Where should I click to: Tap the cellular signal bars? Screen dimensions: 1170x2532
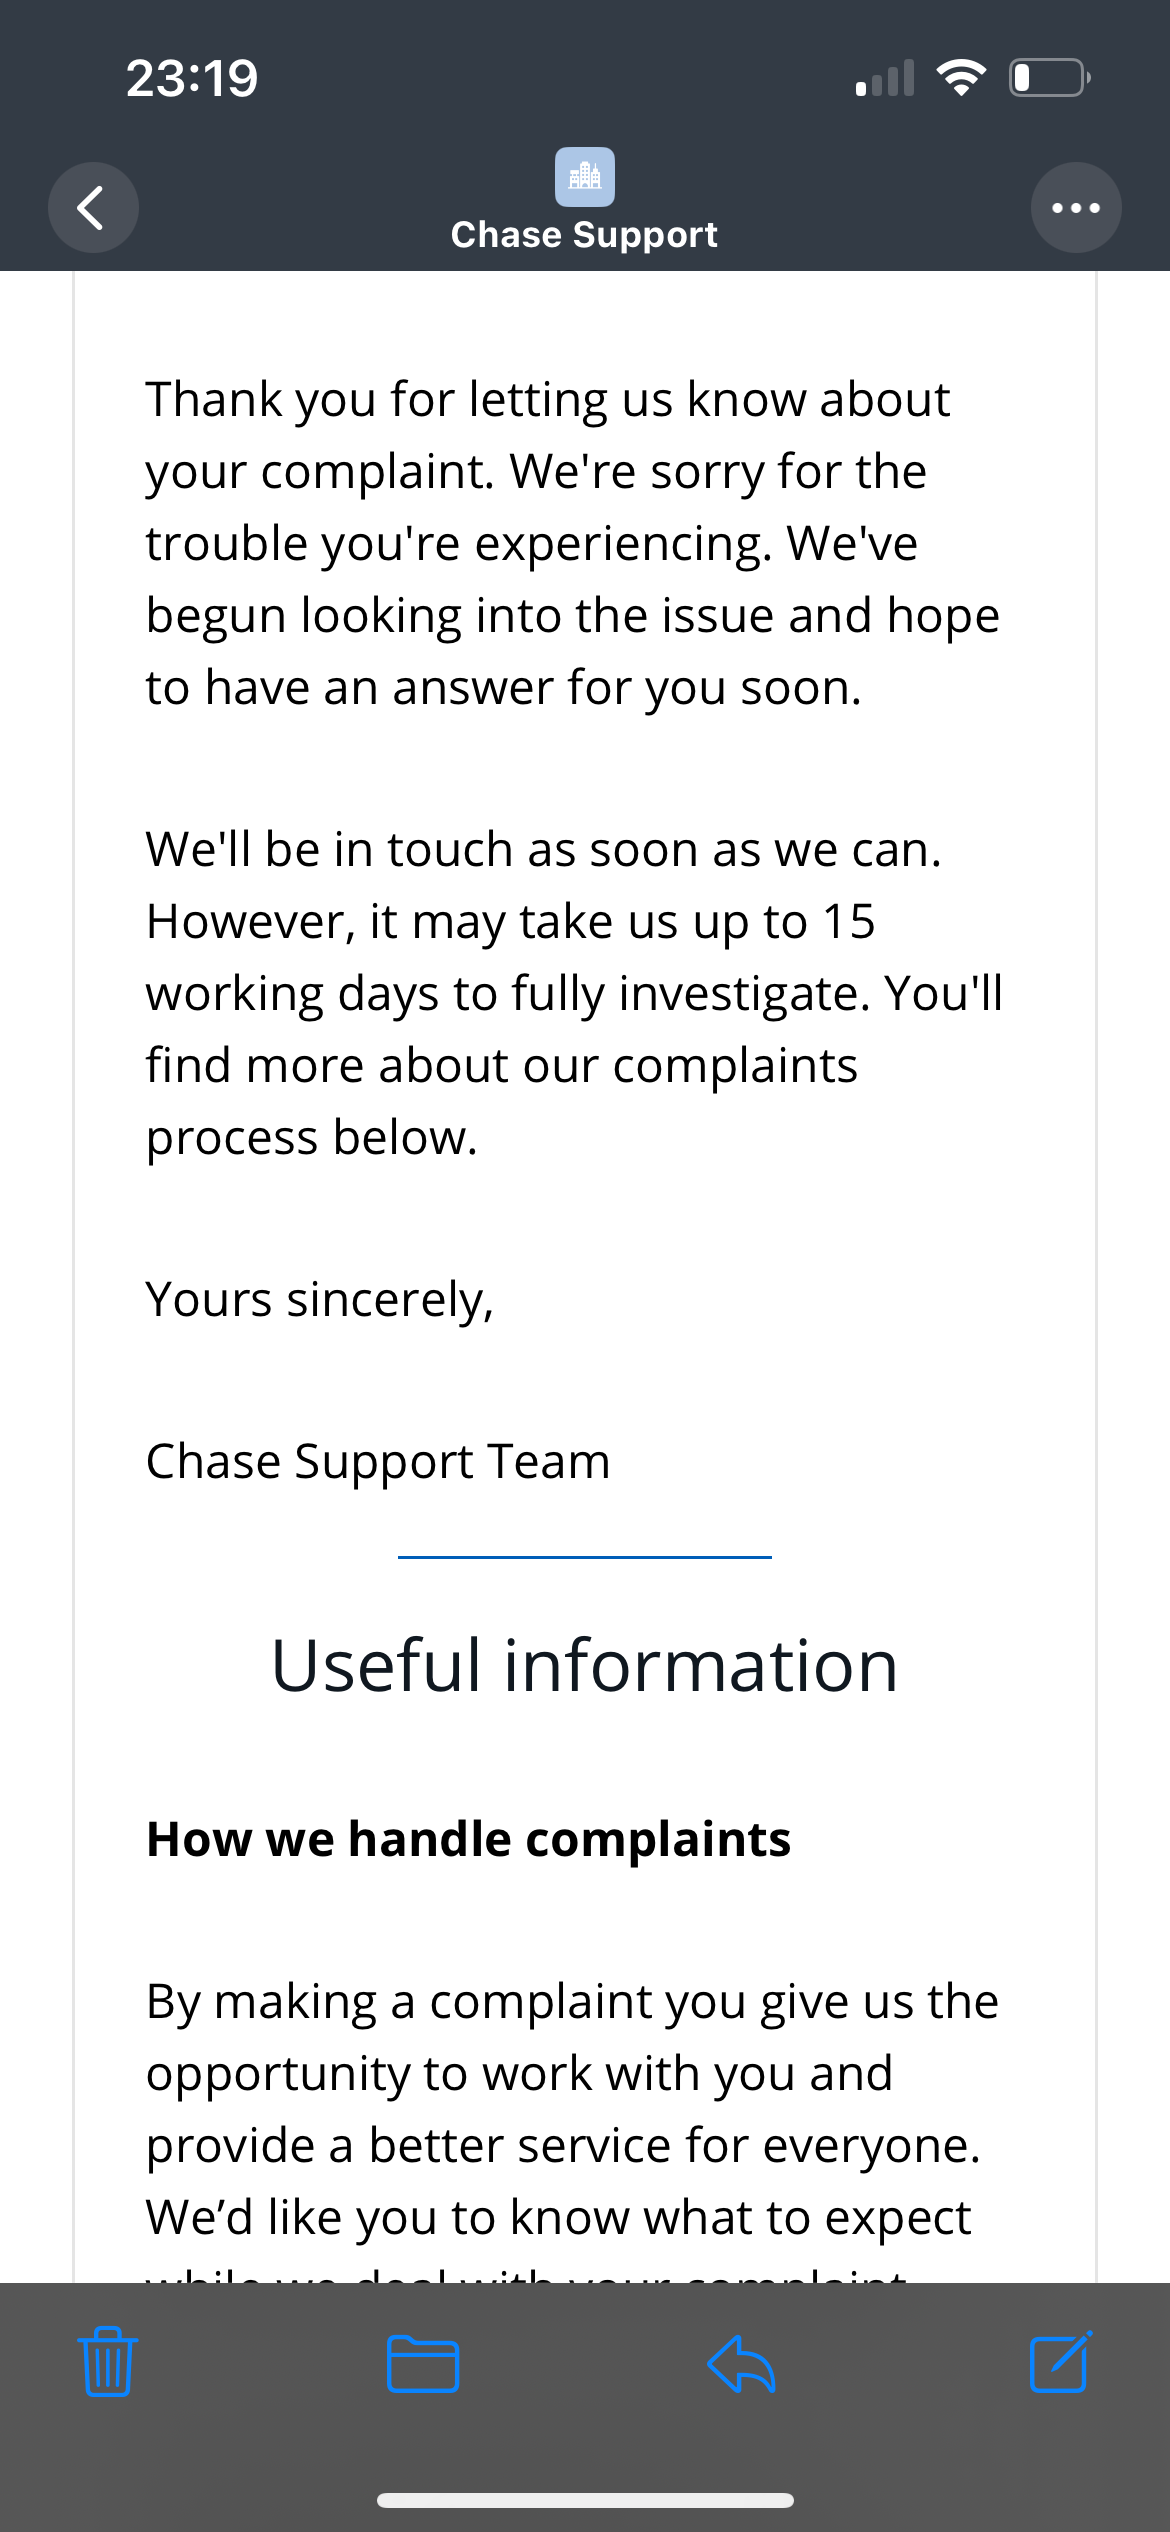point(885,78)
